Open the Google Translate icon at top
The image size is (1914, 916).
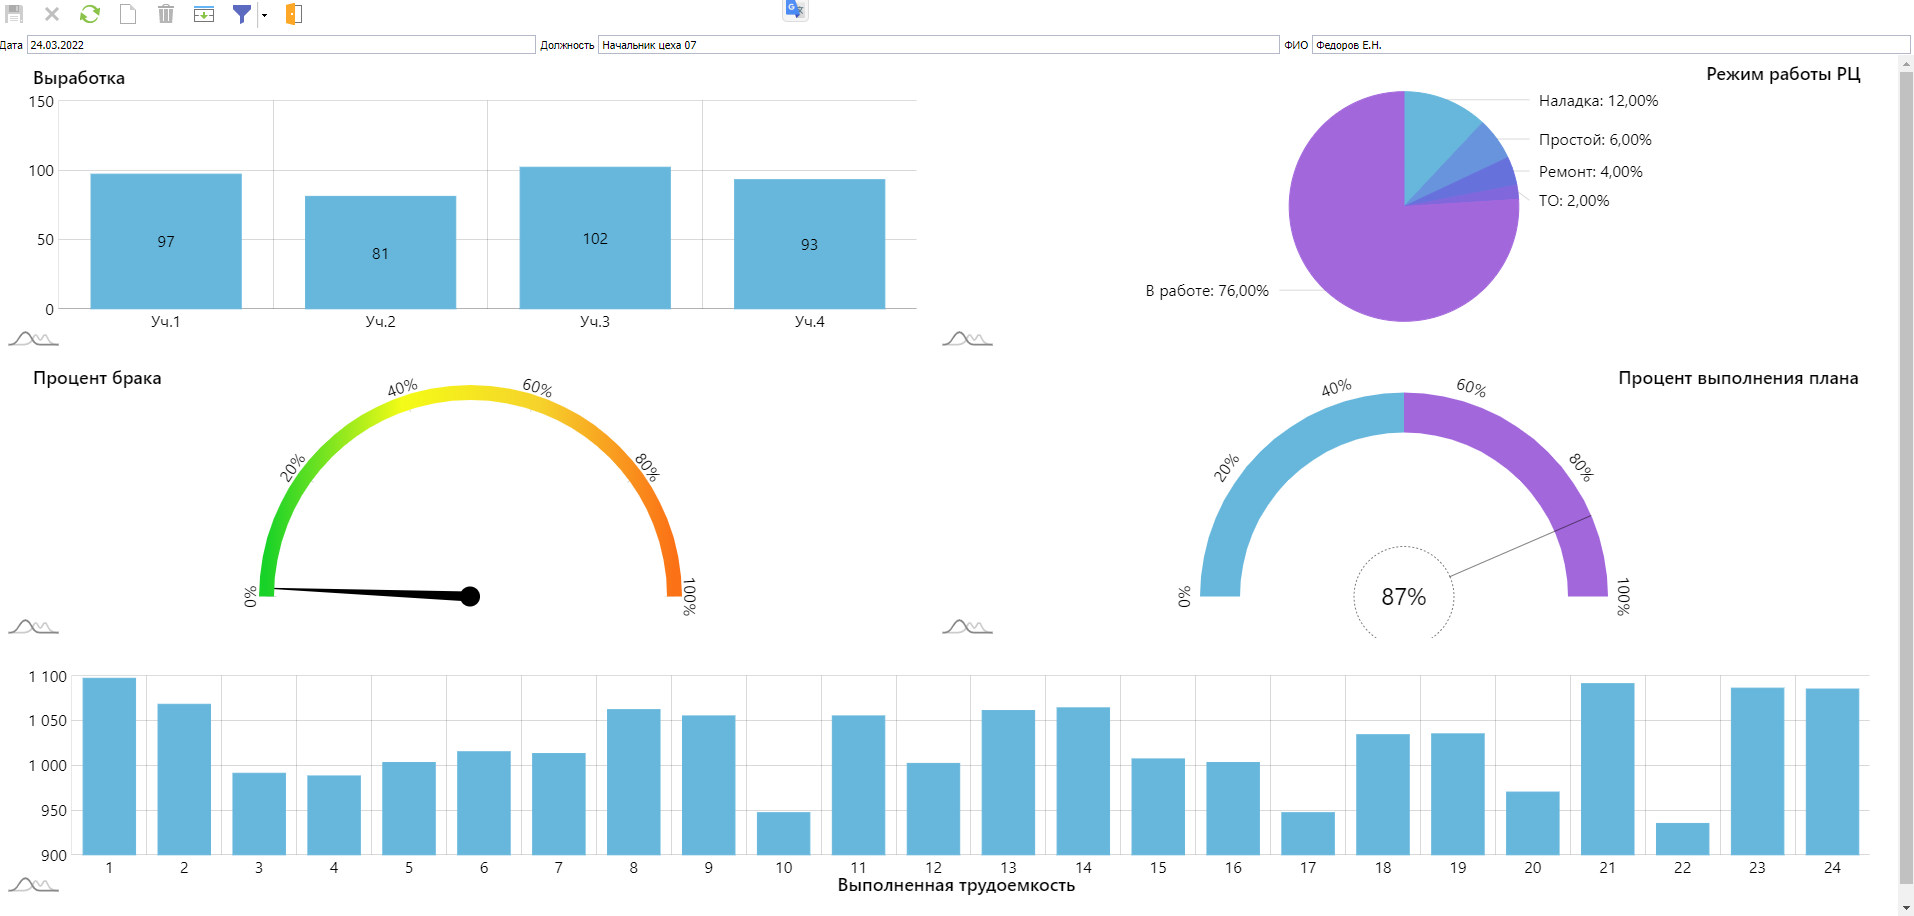(x=795, y=9)
